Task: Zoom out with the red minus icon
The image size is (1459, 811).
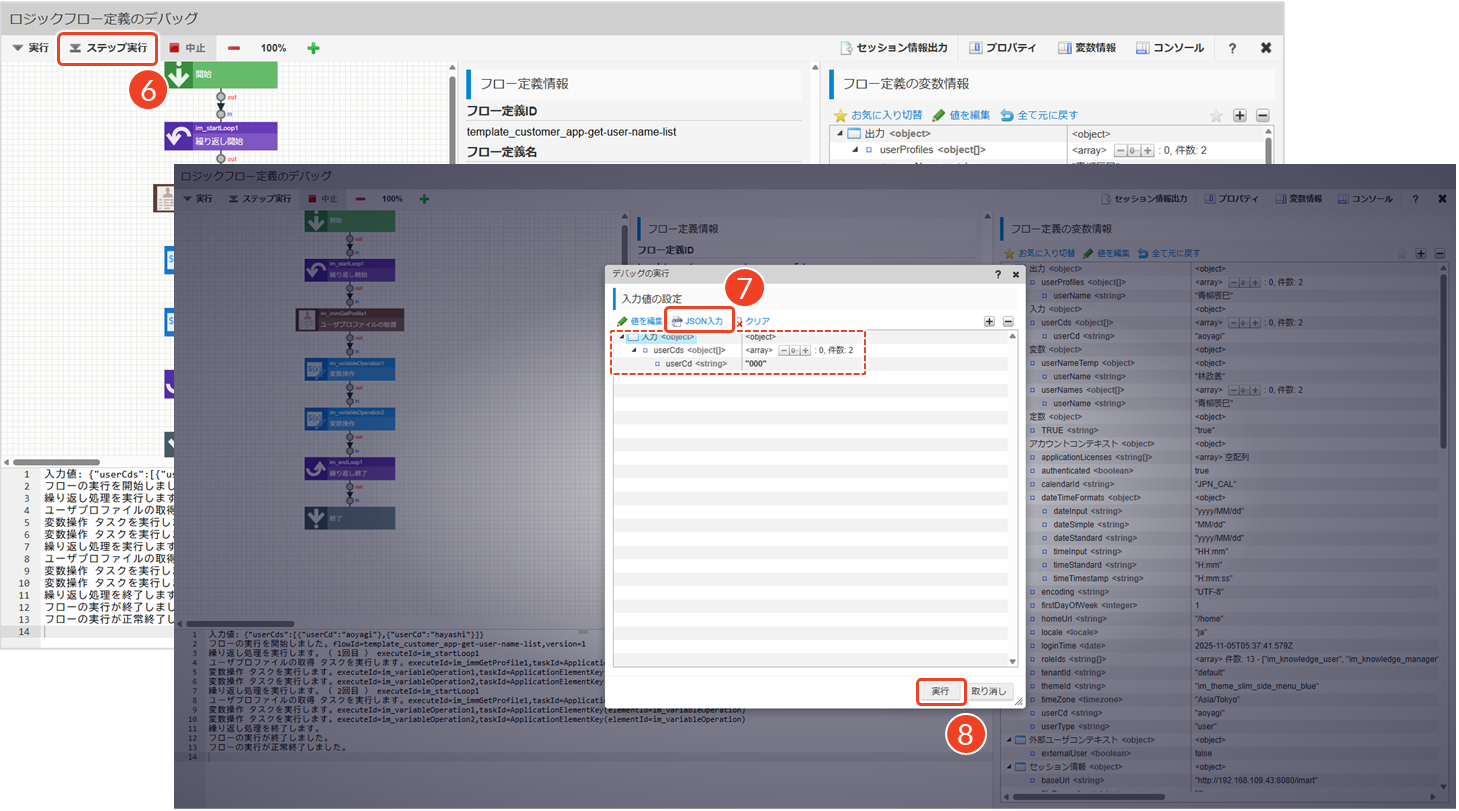Action: tap(233, 48)
